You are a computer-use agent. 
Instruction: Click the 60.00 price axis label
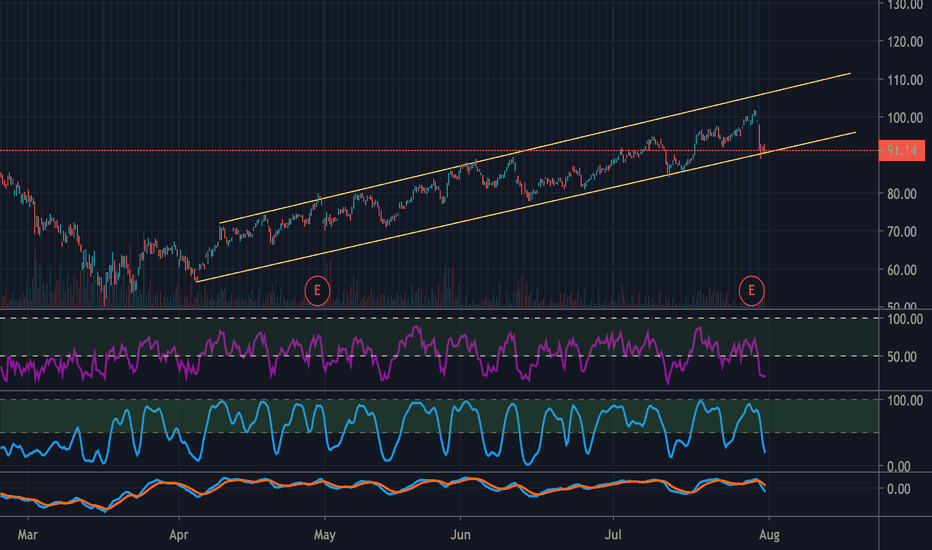pos(902,270)
